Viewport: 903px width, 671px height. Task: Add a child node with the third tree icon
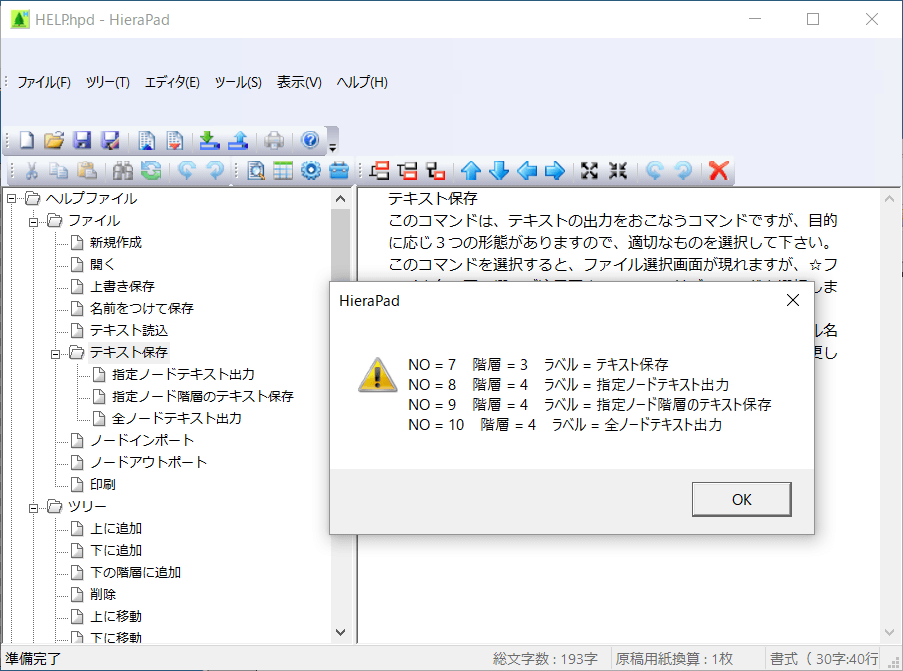pos(435,170)
